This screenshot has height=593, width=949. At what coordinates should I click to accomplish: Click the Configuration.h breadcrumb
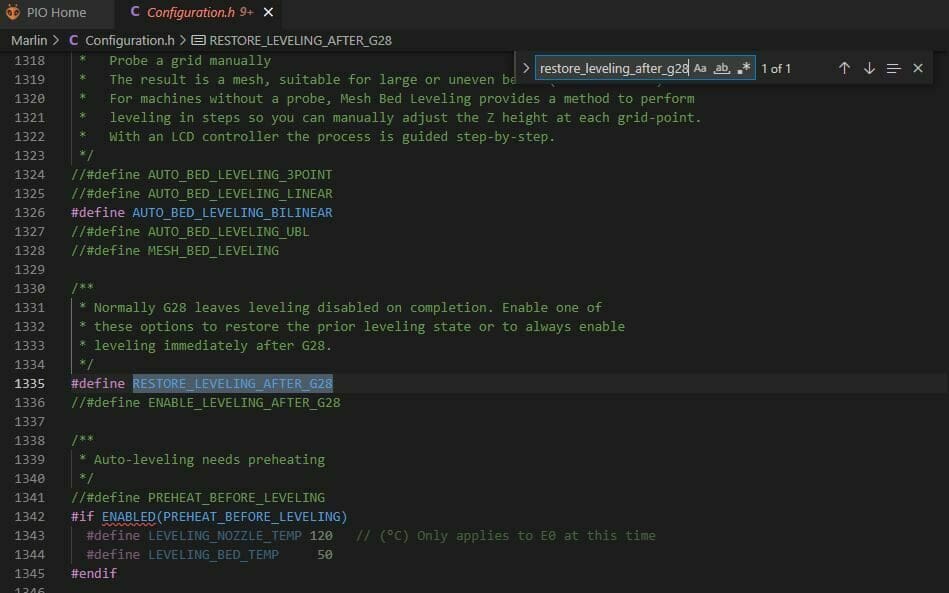[x=130, y=41]
